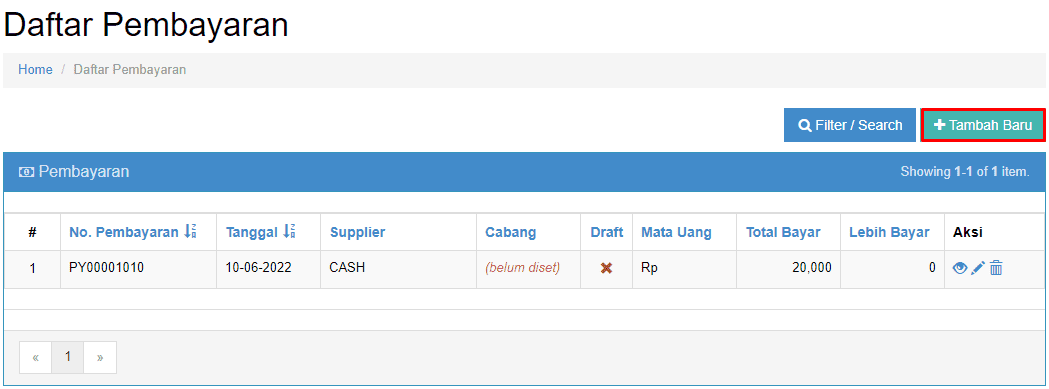This screenshot has width=1049, height=389.
Task: Sort table by Total Bayar column
Action: [x=783, y=232]
